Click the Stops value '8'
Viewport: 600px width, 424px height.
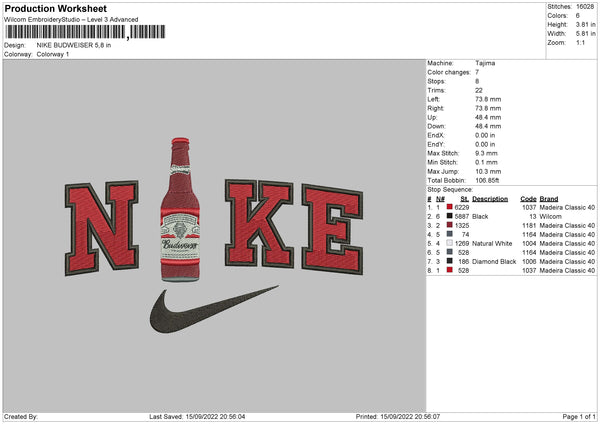(477, 81)
